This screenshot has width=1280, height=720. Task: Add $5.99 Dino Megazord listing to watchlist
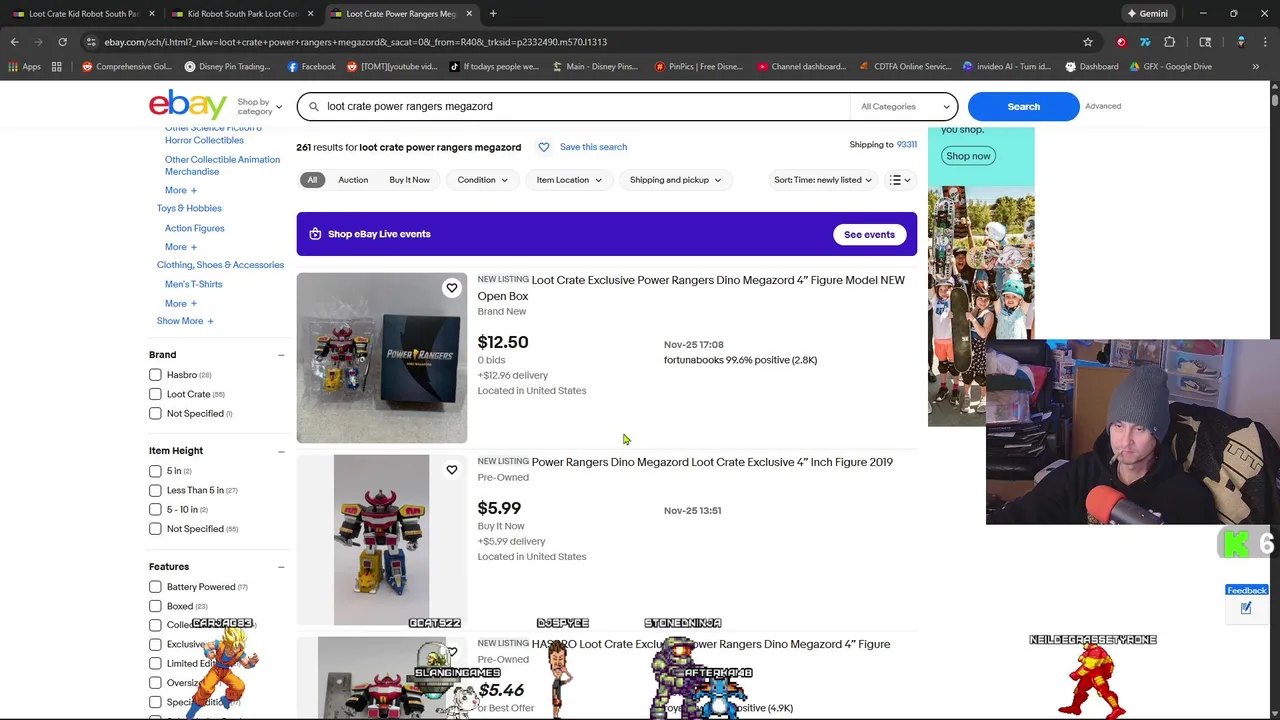tap(452, 470)
